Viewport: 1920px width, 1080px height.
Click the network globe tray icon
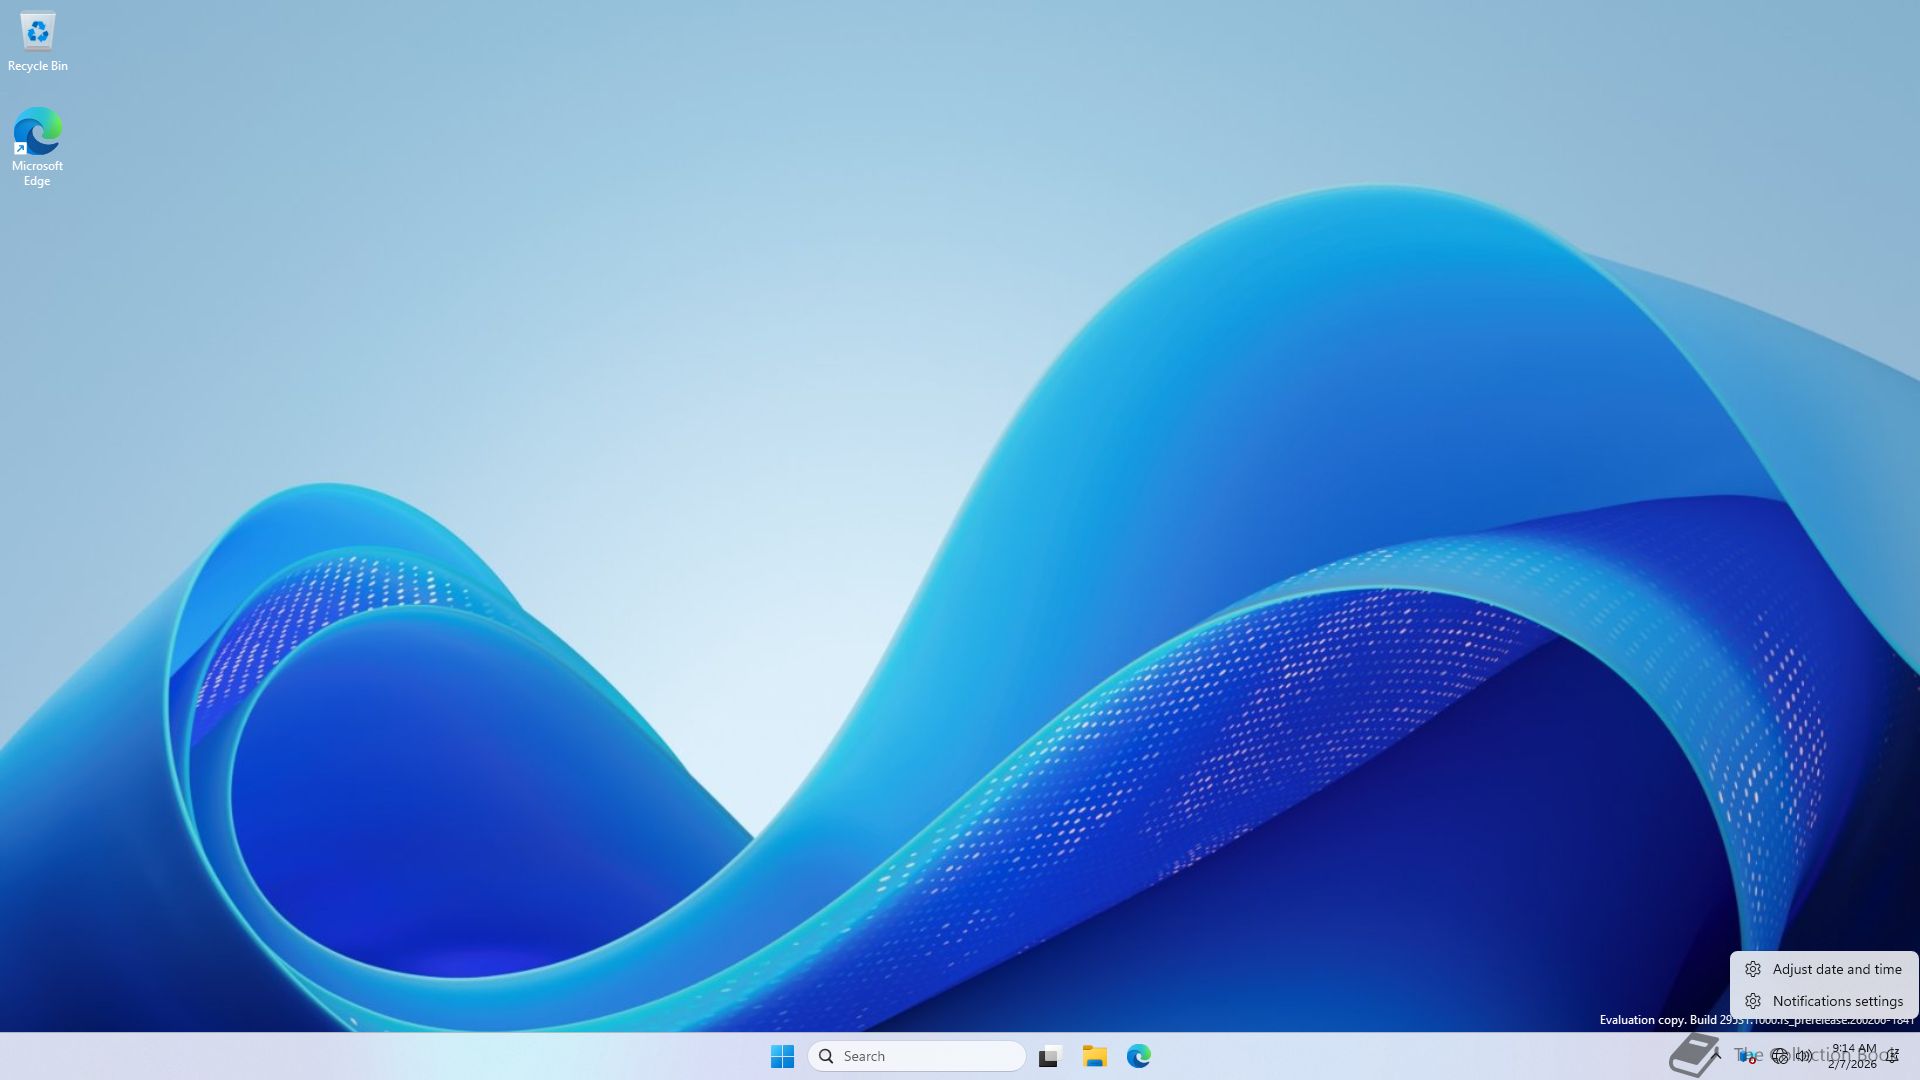tap(1779, 1056)
